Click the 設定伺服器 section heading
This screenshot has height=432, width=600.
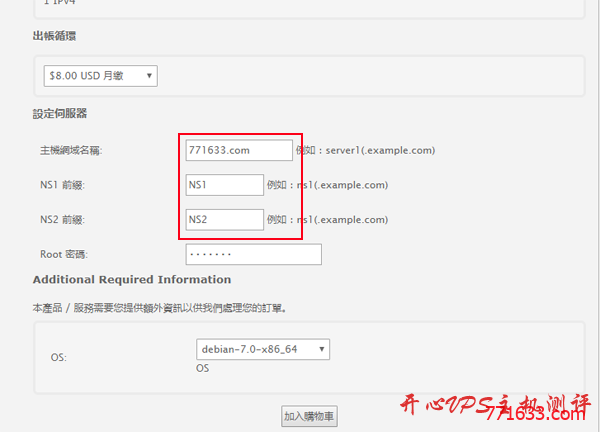tap(59, 114)
